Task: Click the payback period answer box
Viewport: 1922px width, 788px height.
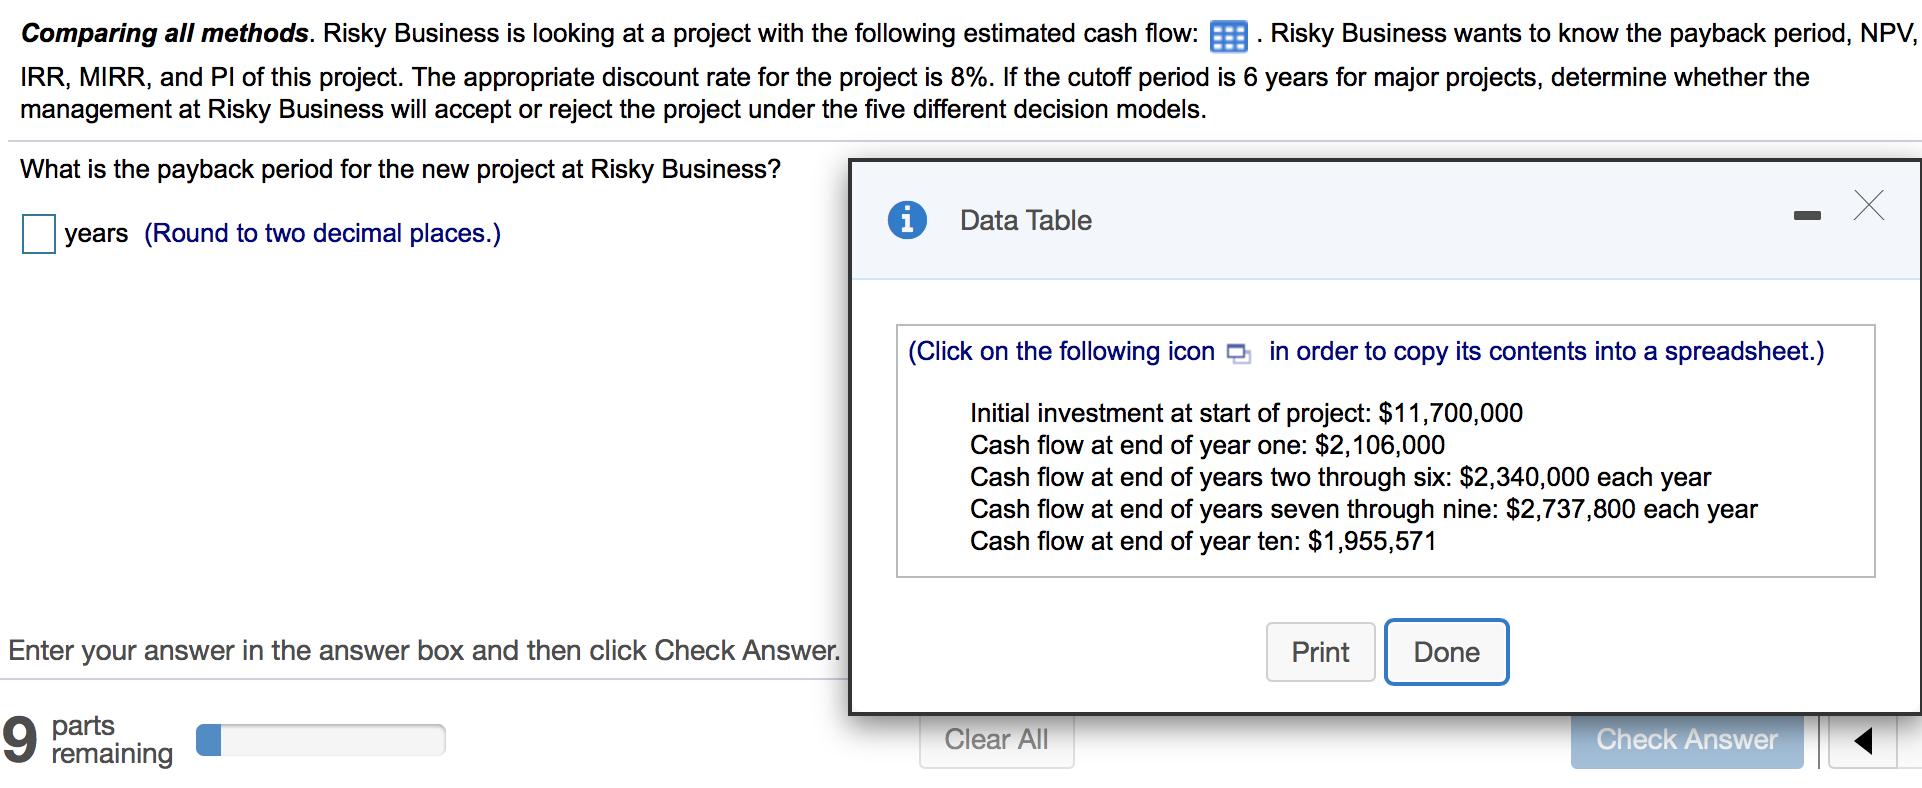Action: [39, 234]
